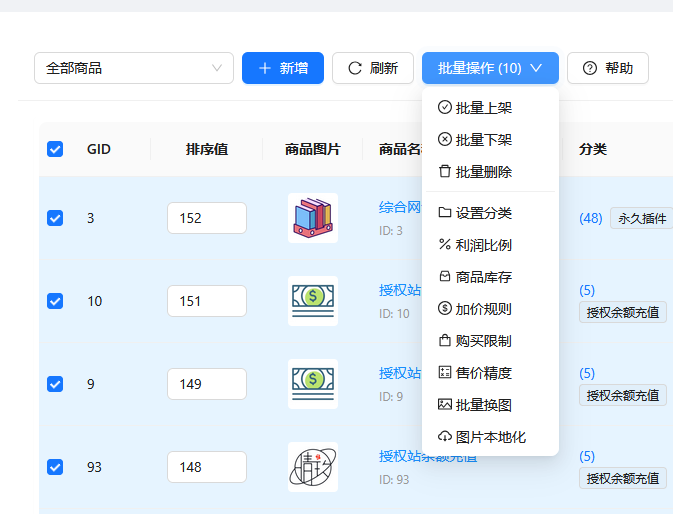Click the 新增 button
The height and width of the screenshot is (514, 673).
(x=283, y=68)
